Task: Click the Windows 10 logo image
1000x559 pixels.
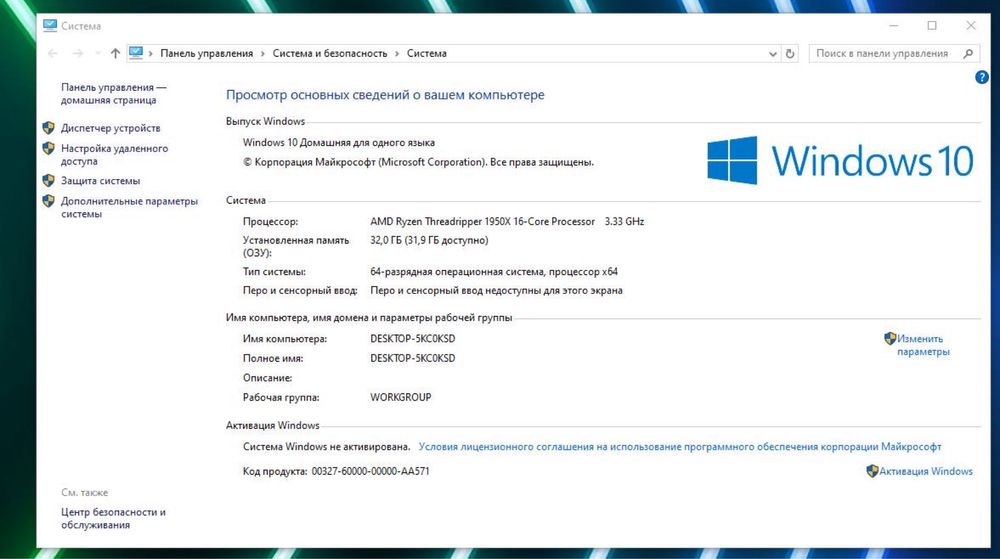Action: click(x=840, y=160)
